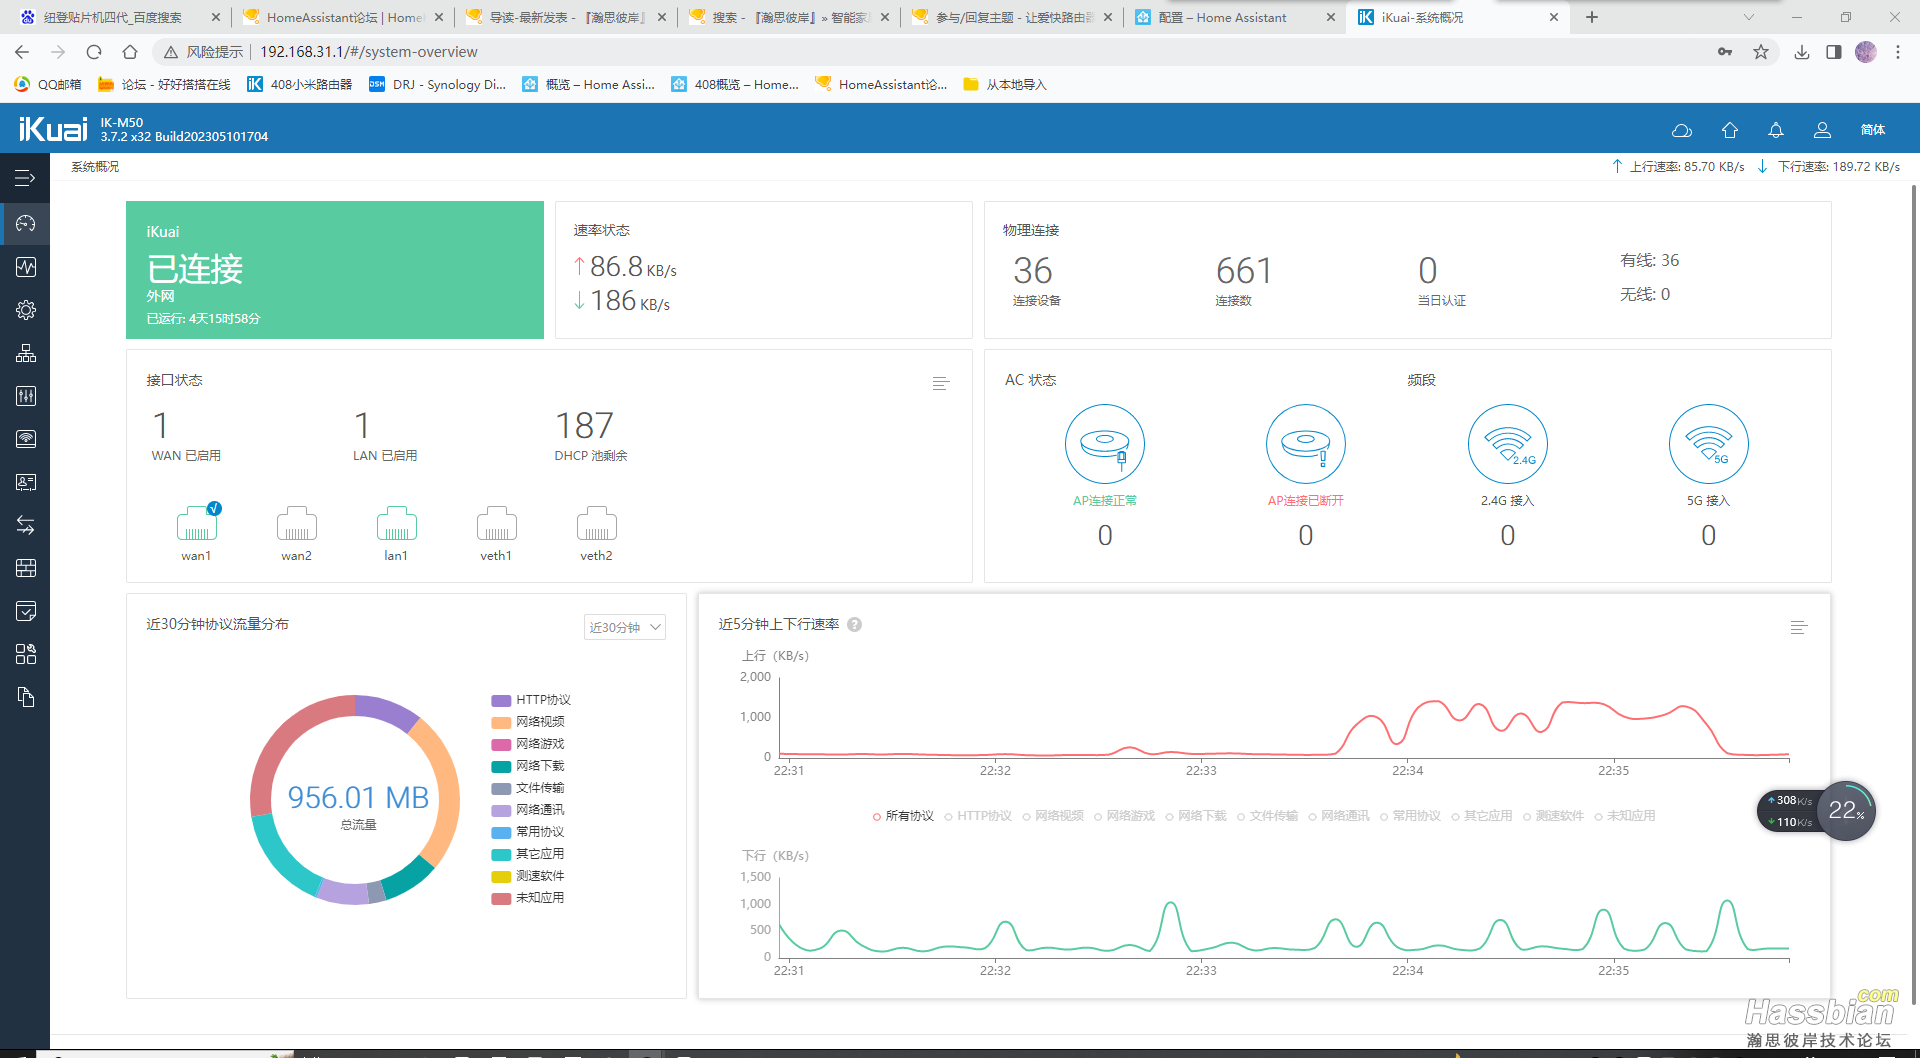Click the 5G access wifi icon
1920x1058 pixels.
(x=1708, y=444)
